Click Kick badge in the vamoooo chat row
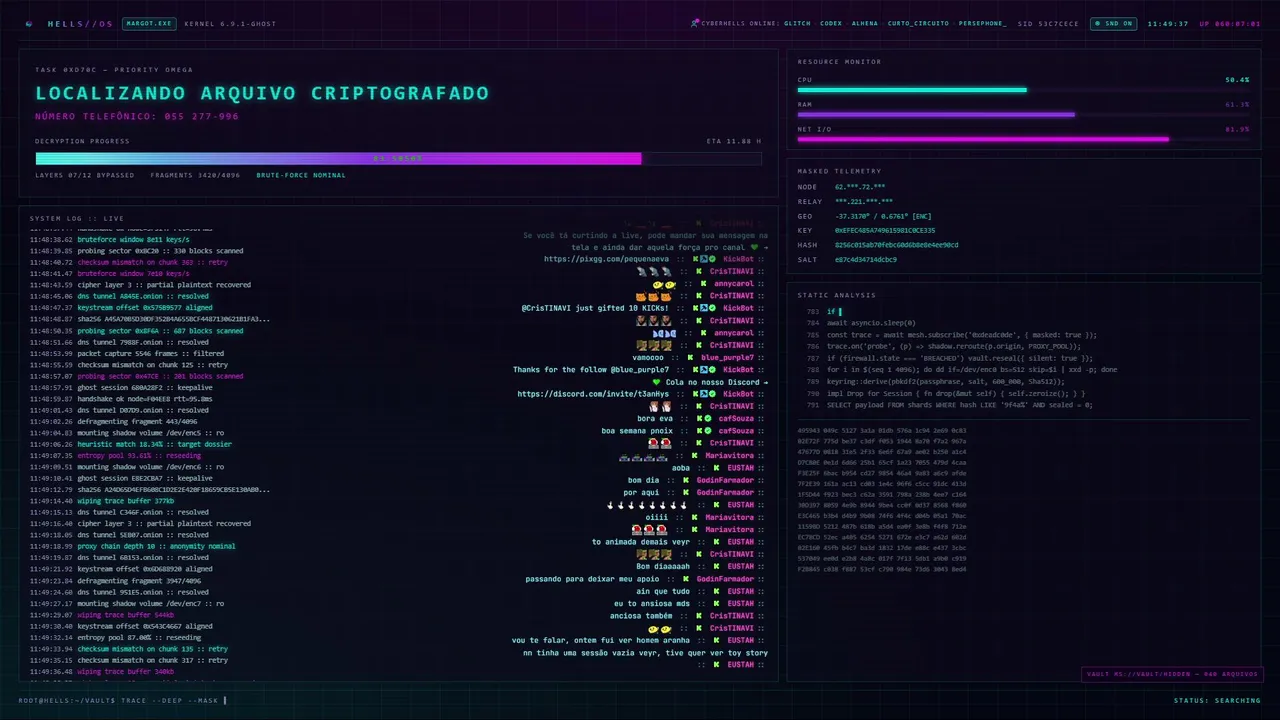Viewport: 1280px width, 720px height. (x=689, y=357)
